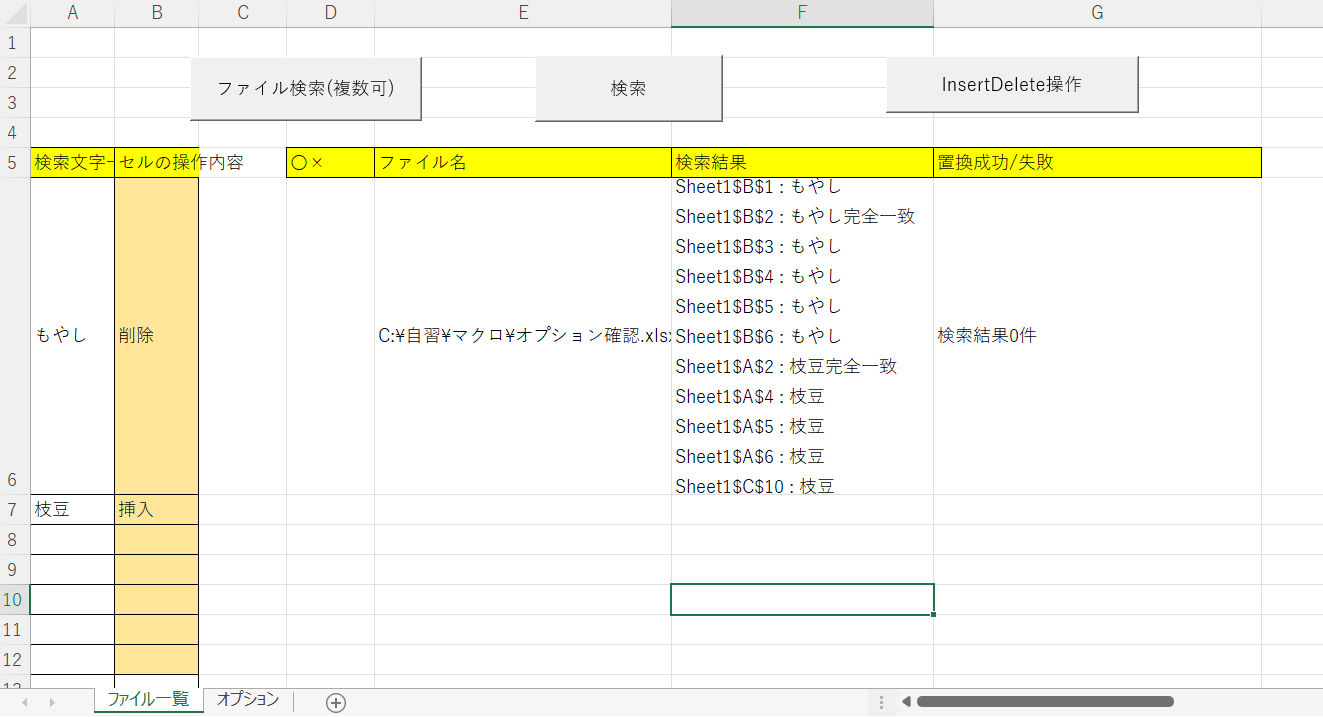Click the 検索 macro button
Screen dimensions: 1323x717
click(x=628, y=87)
